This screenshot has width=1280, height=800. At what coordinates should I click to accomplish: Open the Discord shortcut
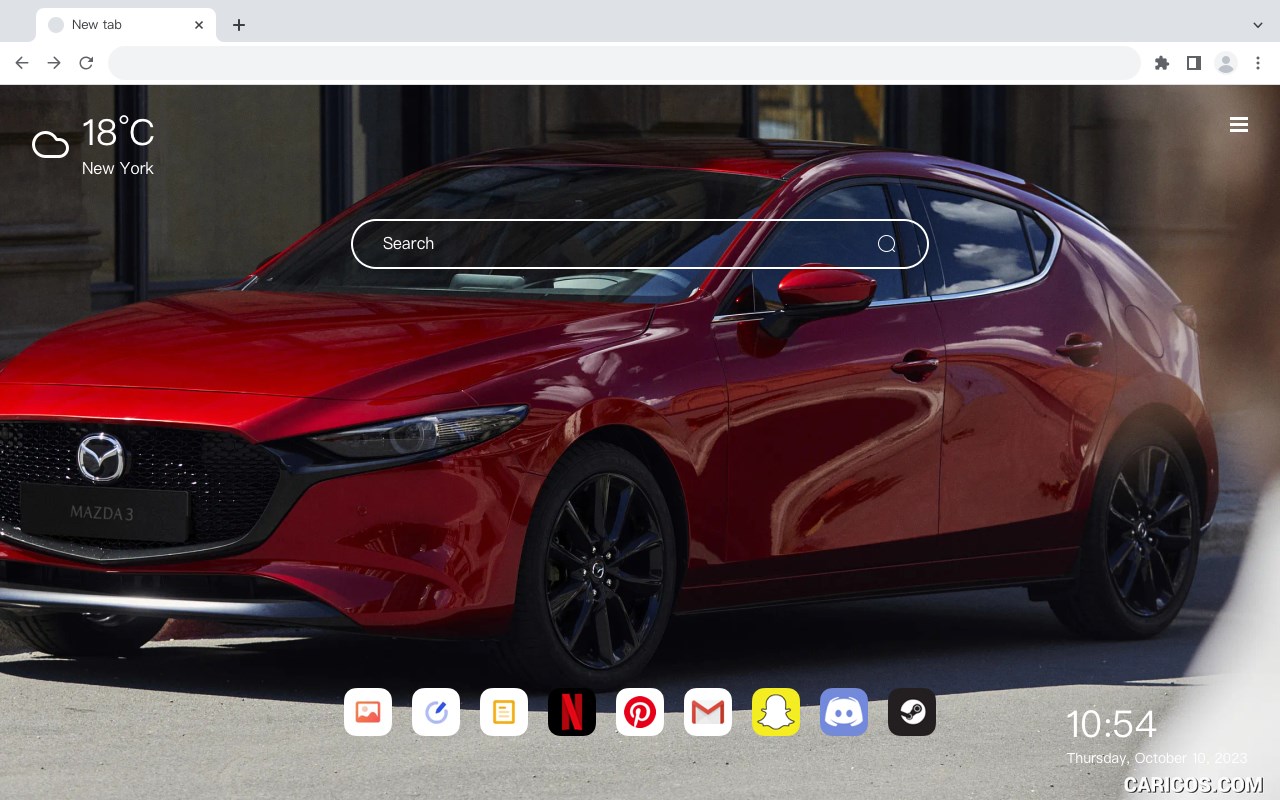tap(844, 712)
